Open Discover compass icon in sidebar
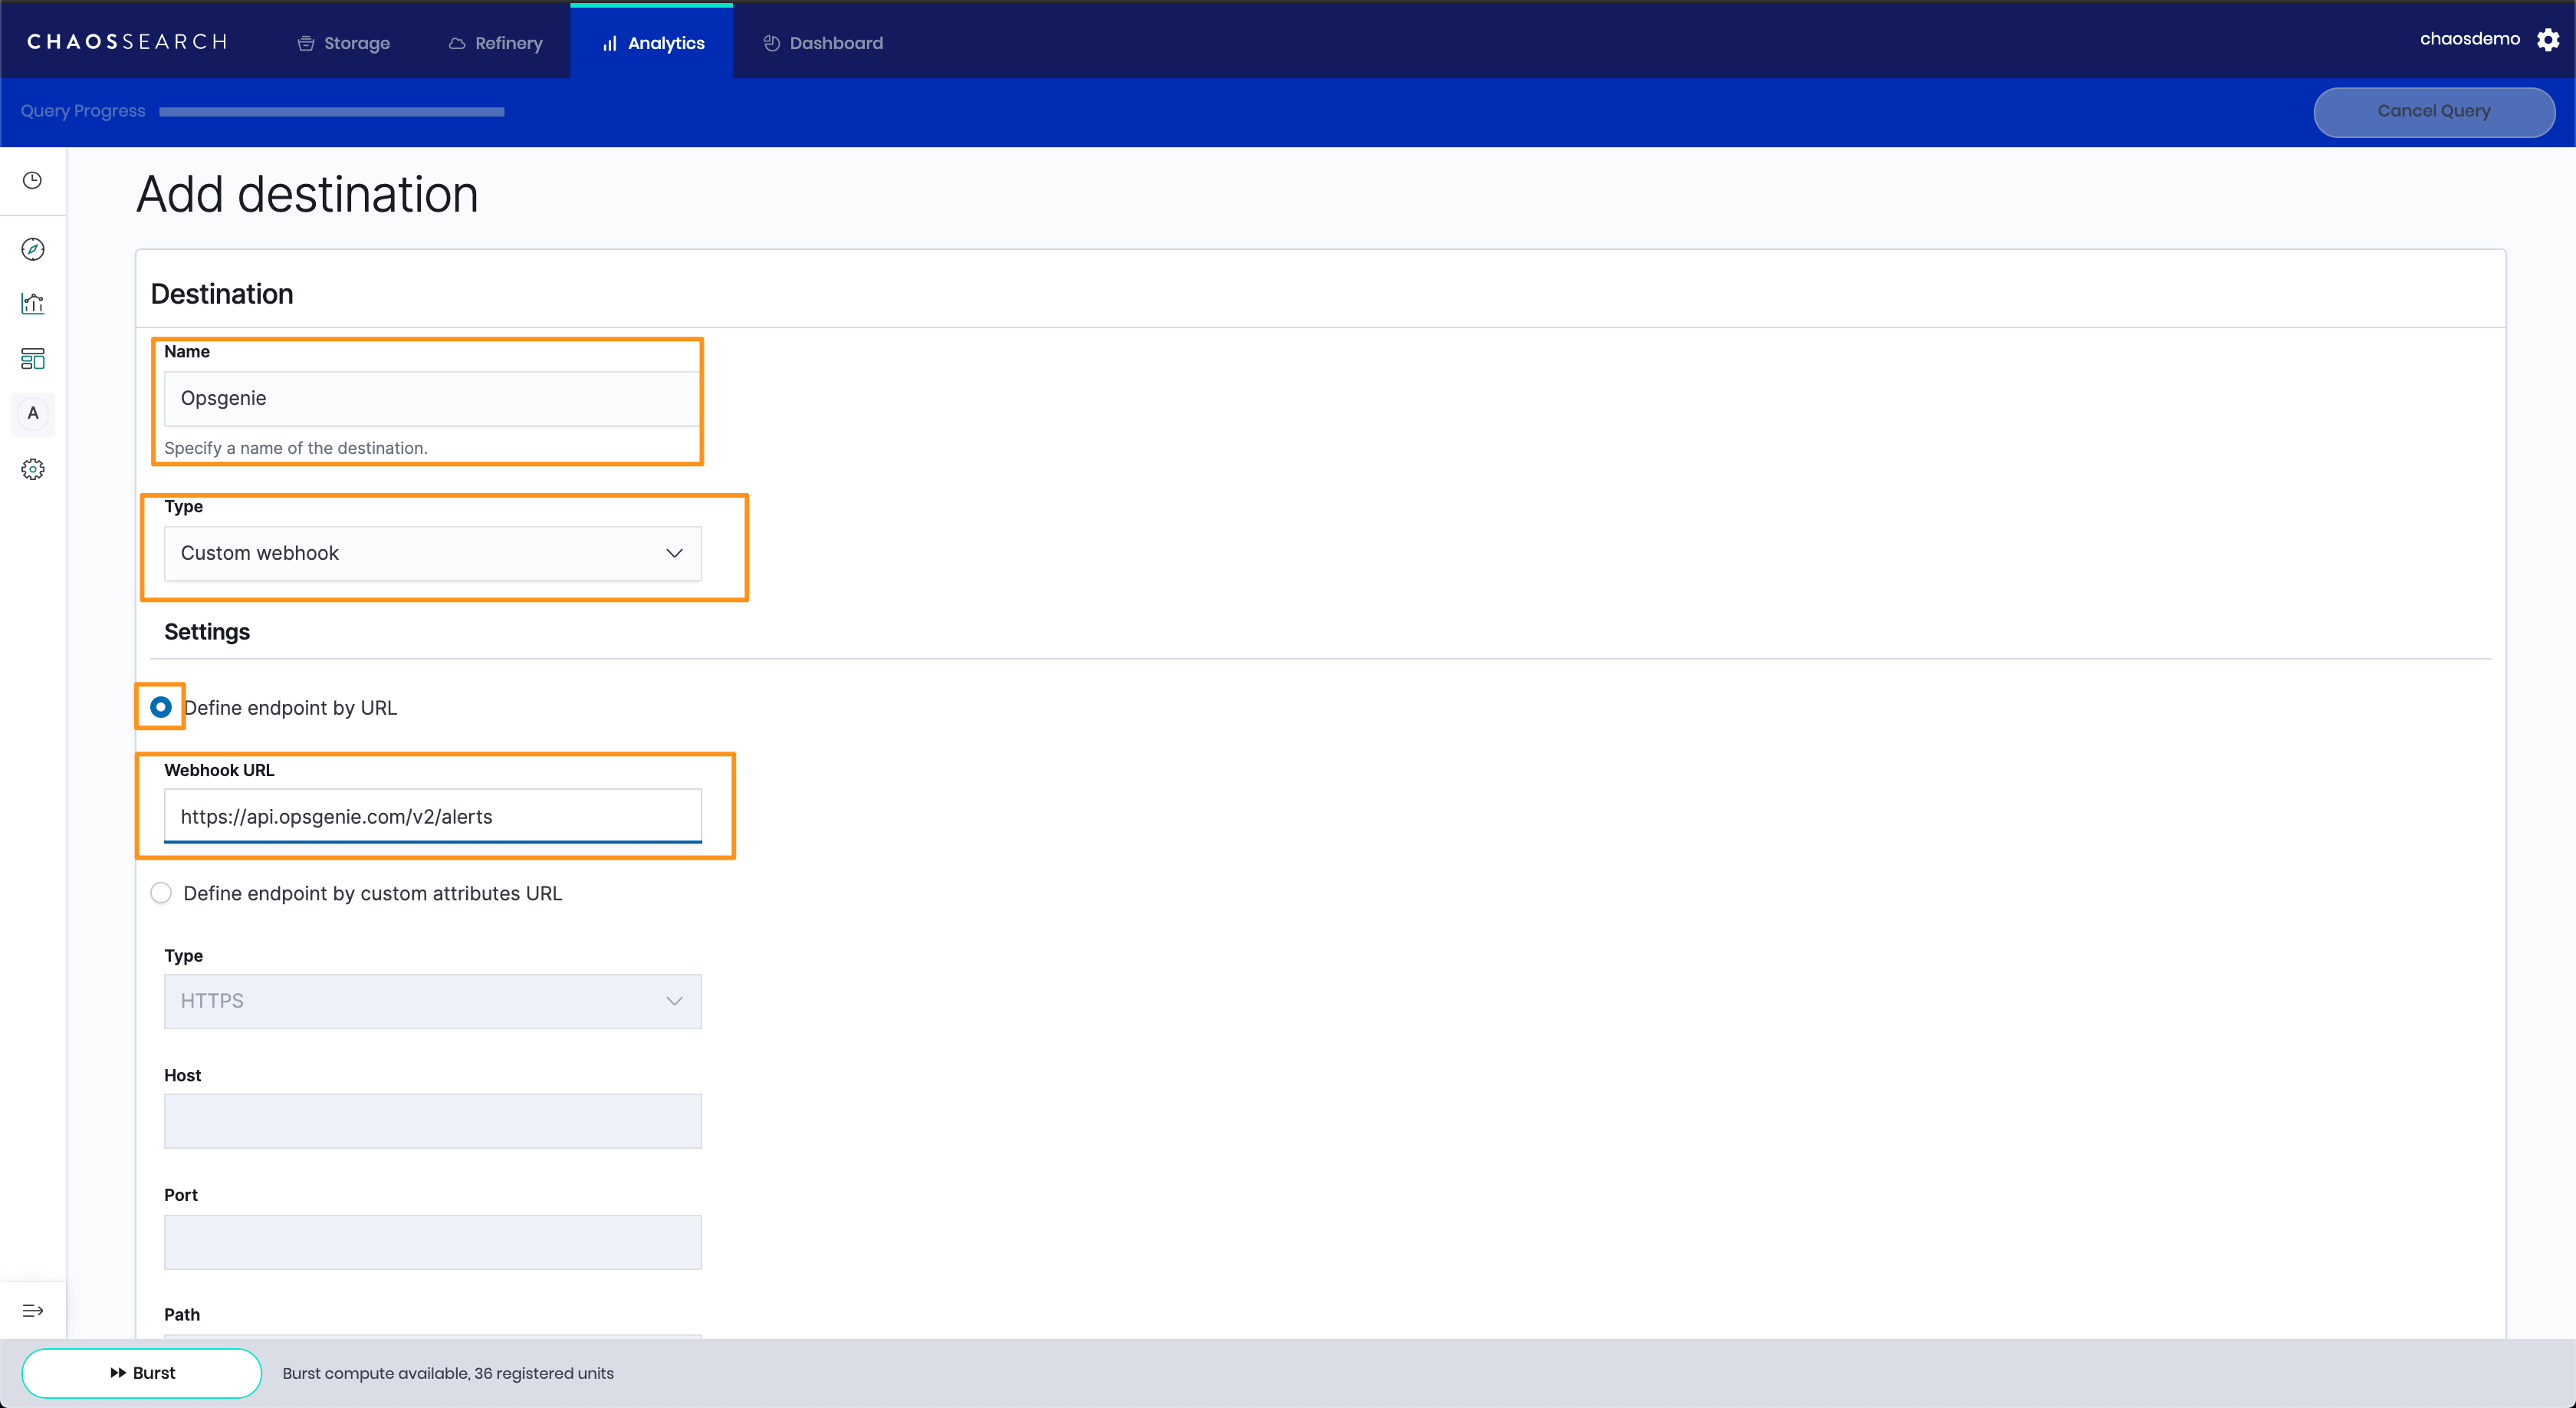Screen dimensions: 2576x1408 pyautogui.click(x=32, y=249)
